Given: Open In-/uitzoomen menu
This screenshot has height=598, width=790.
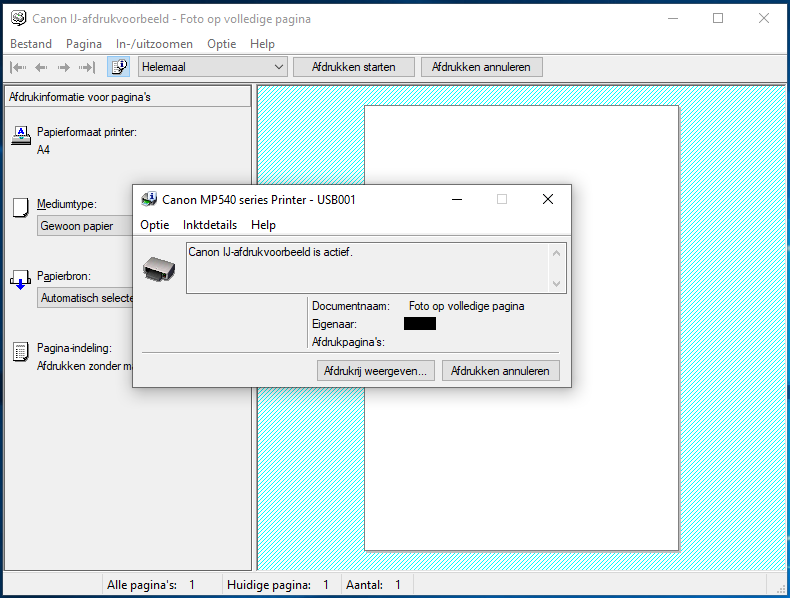Looking at the screenshot, I should click(x=154, y=44).
